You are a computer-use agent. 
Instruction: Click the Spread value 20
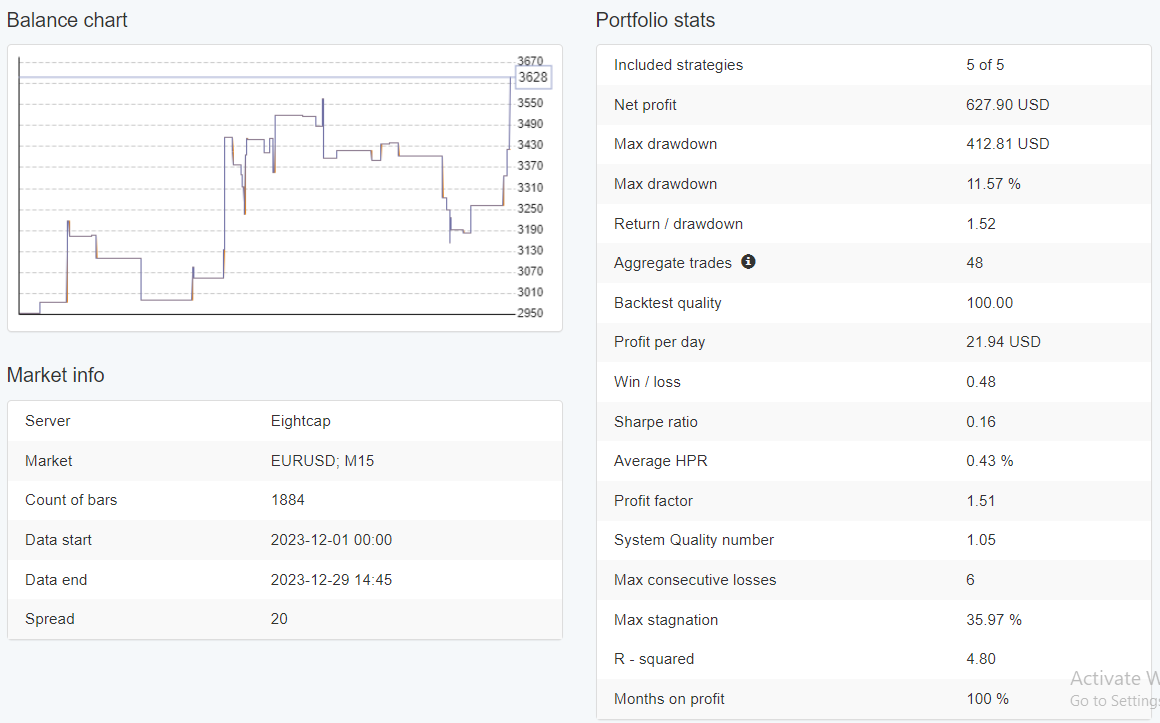click(x=279, y=619)
